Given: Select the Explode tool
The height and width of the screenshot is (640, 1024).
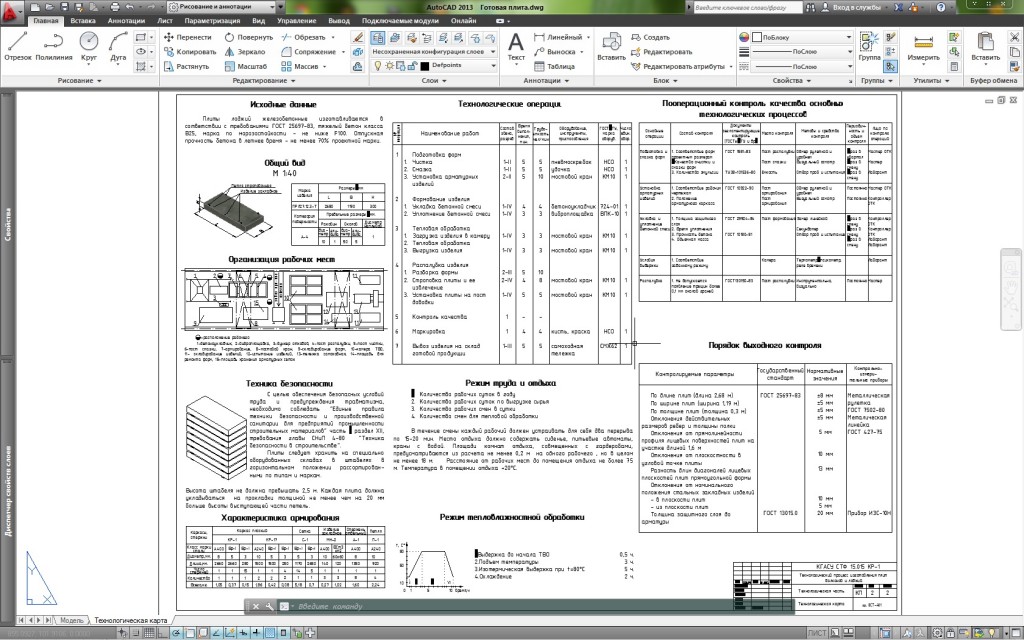Looking at the screenshot, I should pos(357,52).
